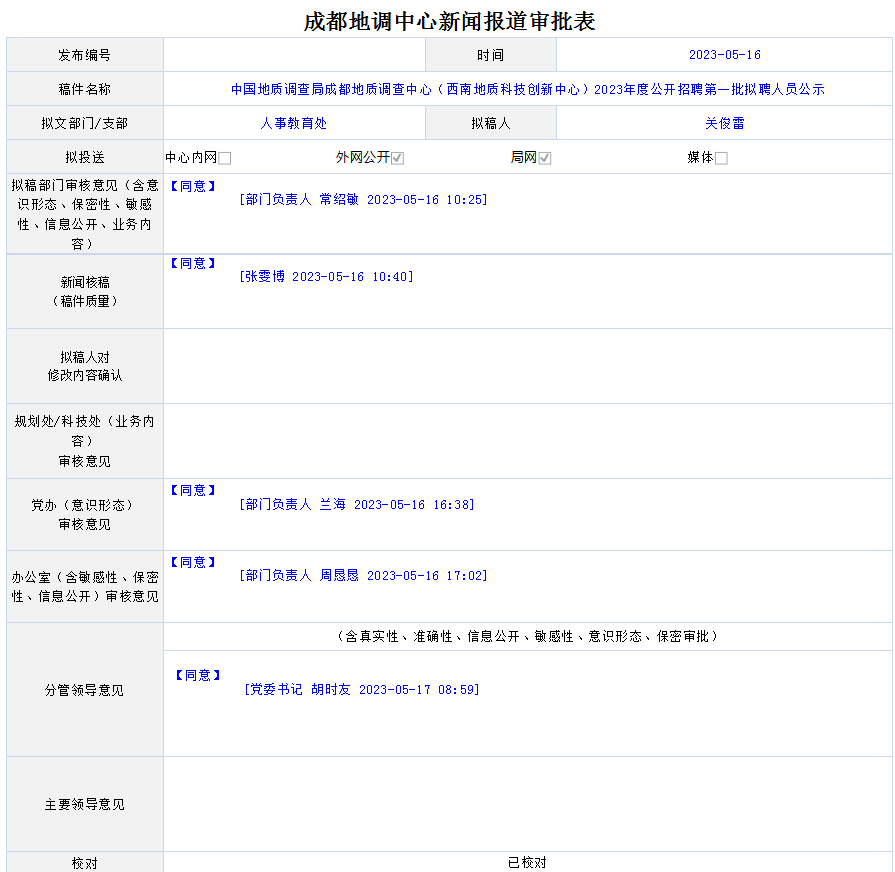The width and height of the screenshot is (895, 872).
Task: Click the 兰海 approval signature line
Action: click(357, 504)
